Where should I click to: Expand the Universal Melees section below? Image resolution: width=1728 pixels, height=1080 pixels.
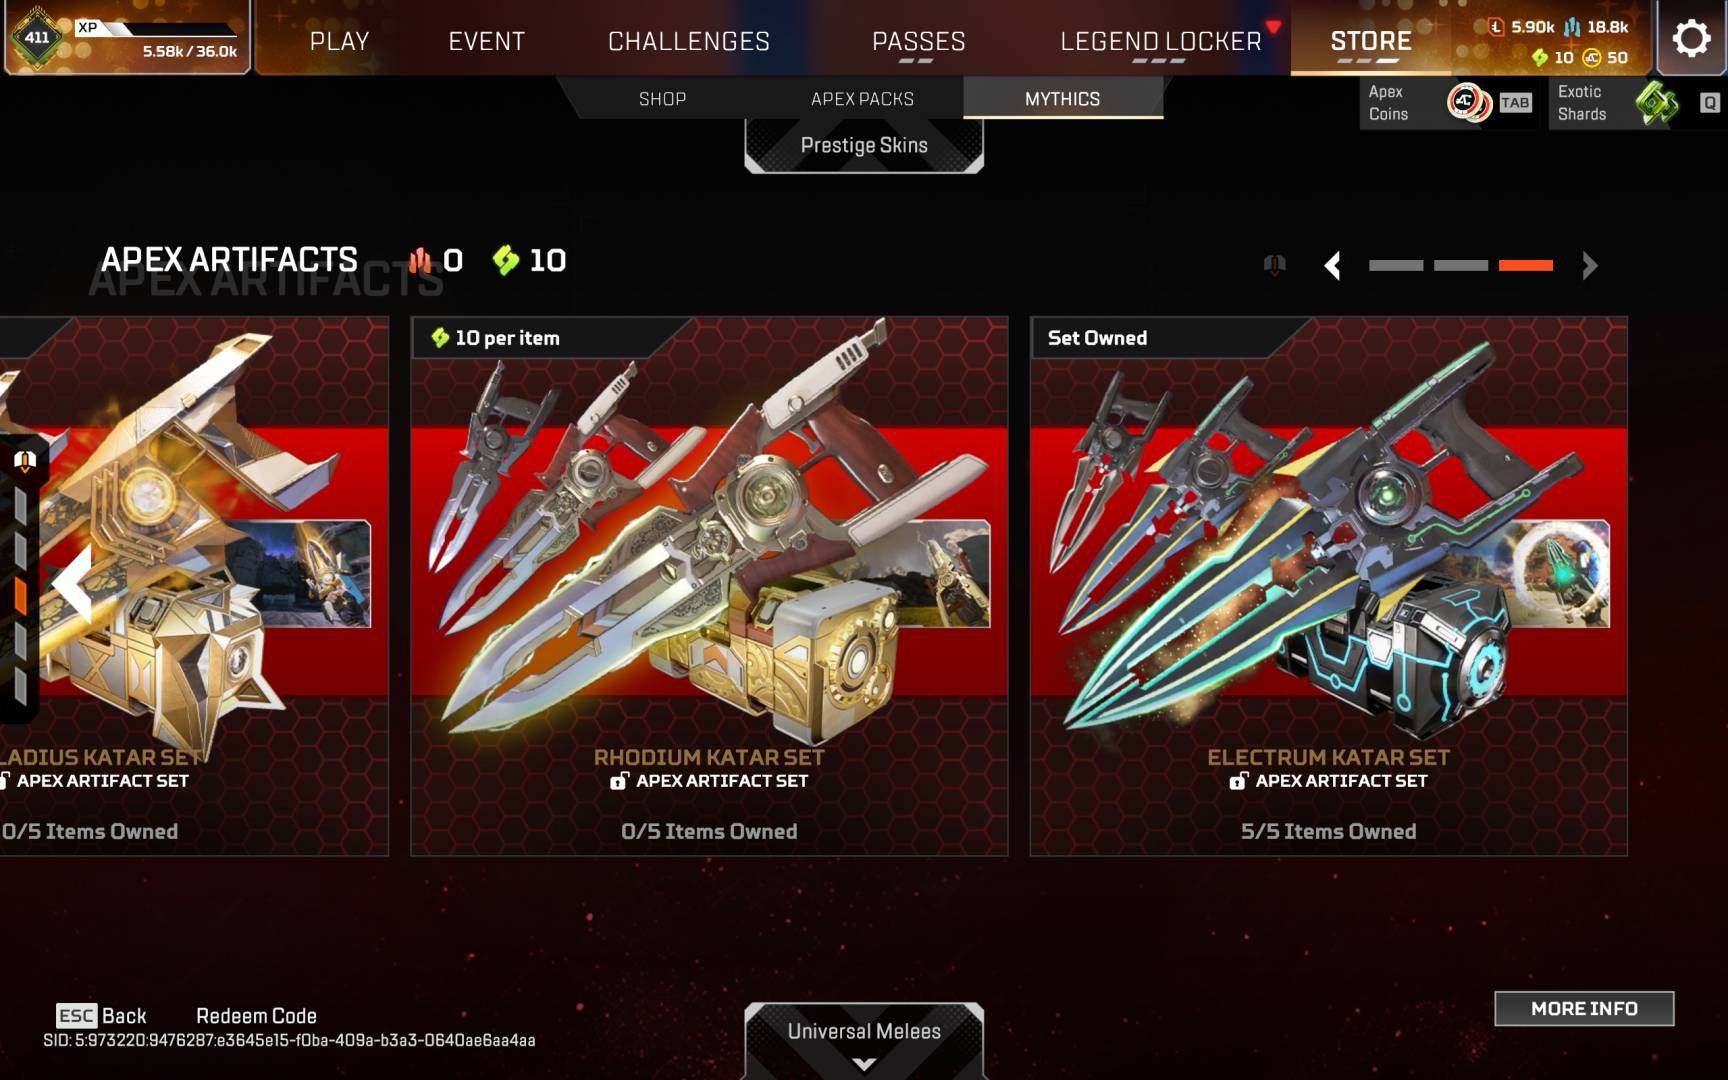864,1041
